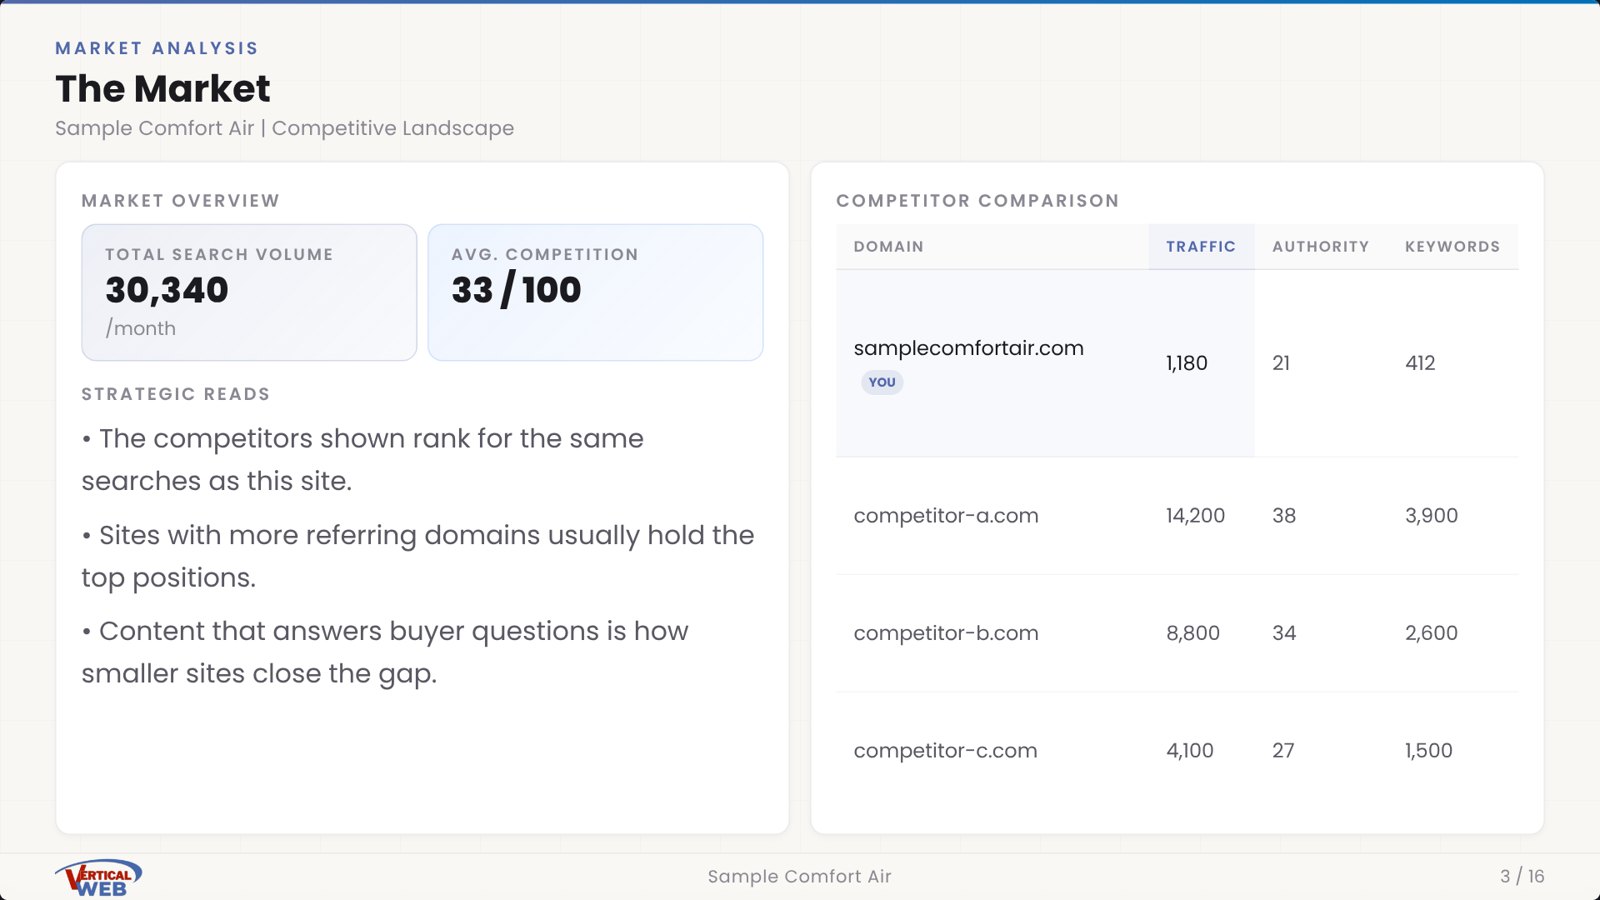Image resolution: width=1600 pixels, height=900 pixels.
Task: Click authority value 21
Action: point(1281,363)
